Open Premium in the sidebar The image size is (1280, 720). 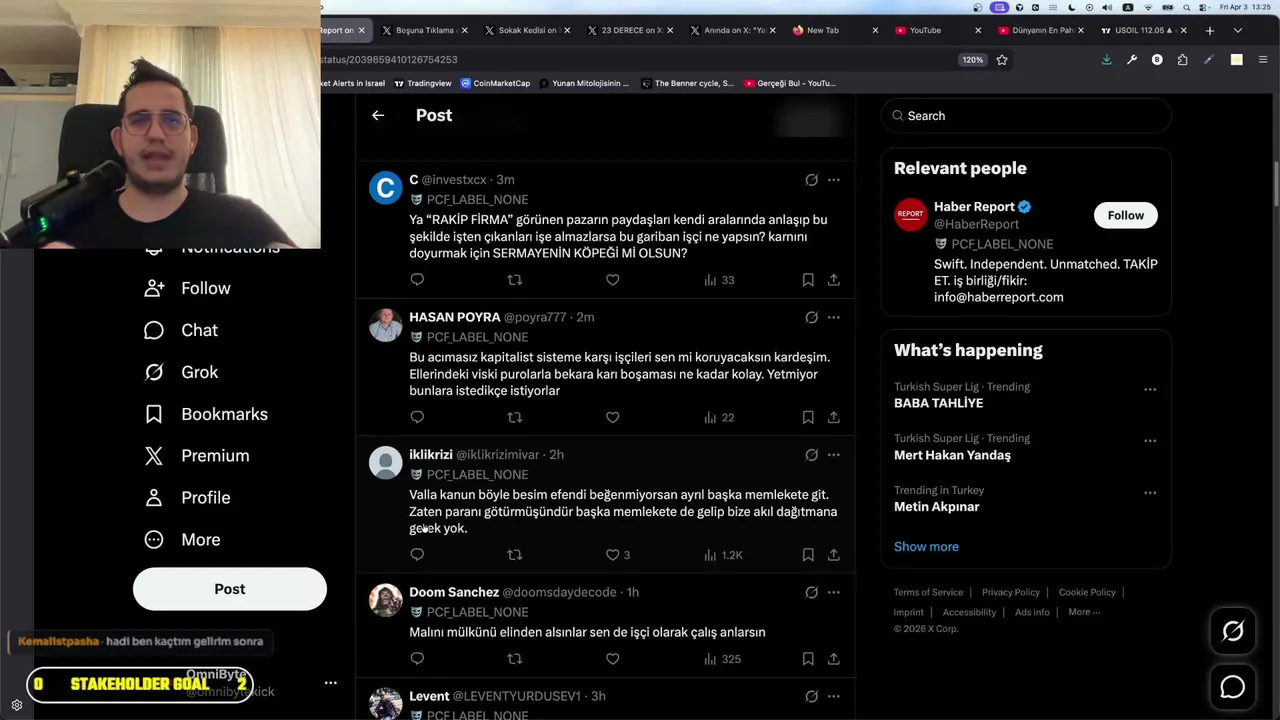197,456
